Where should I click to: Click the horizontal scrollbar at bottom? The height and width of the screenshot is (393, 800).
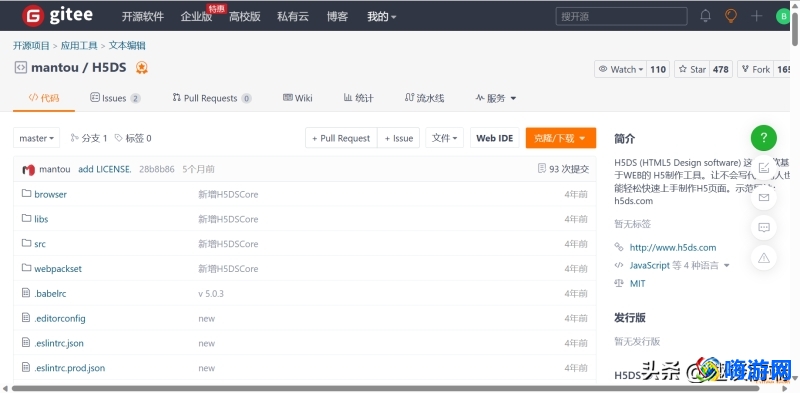(x=385, y=389)
